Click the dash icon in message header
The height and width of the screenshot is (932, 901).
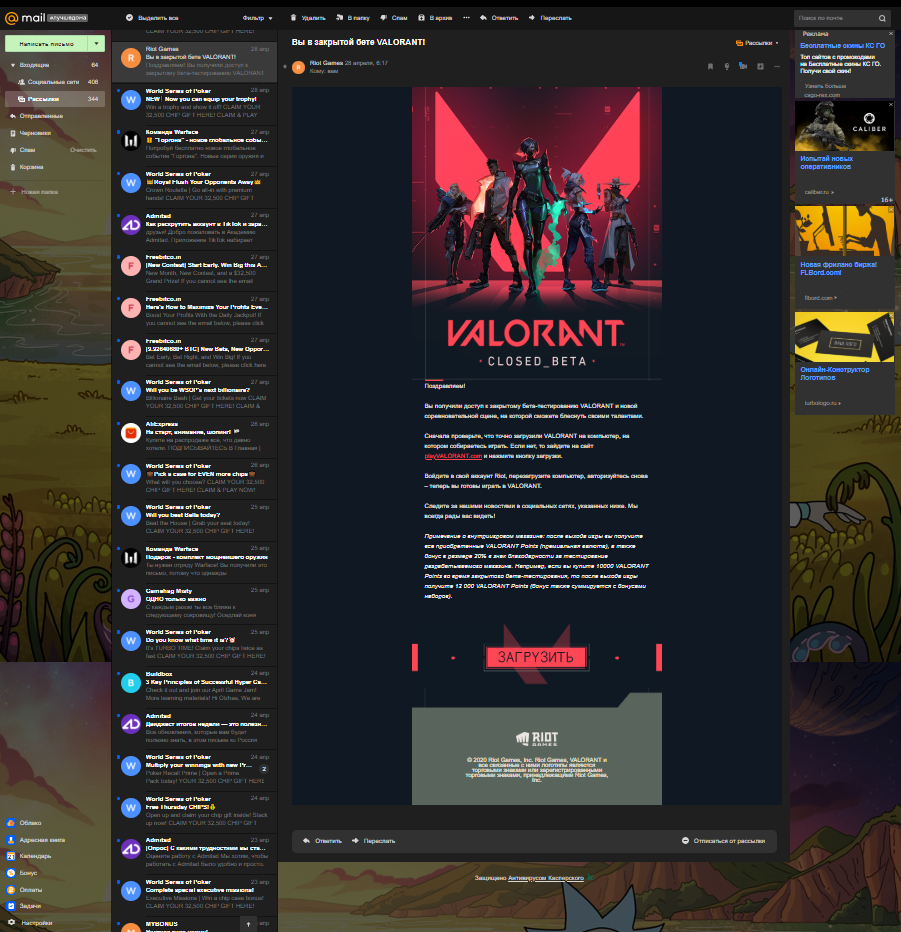(x=777, y=67)
